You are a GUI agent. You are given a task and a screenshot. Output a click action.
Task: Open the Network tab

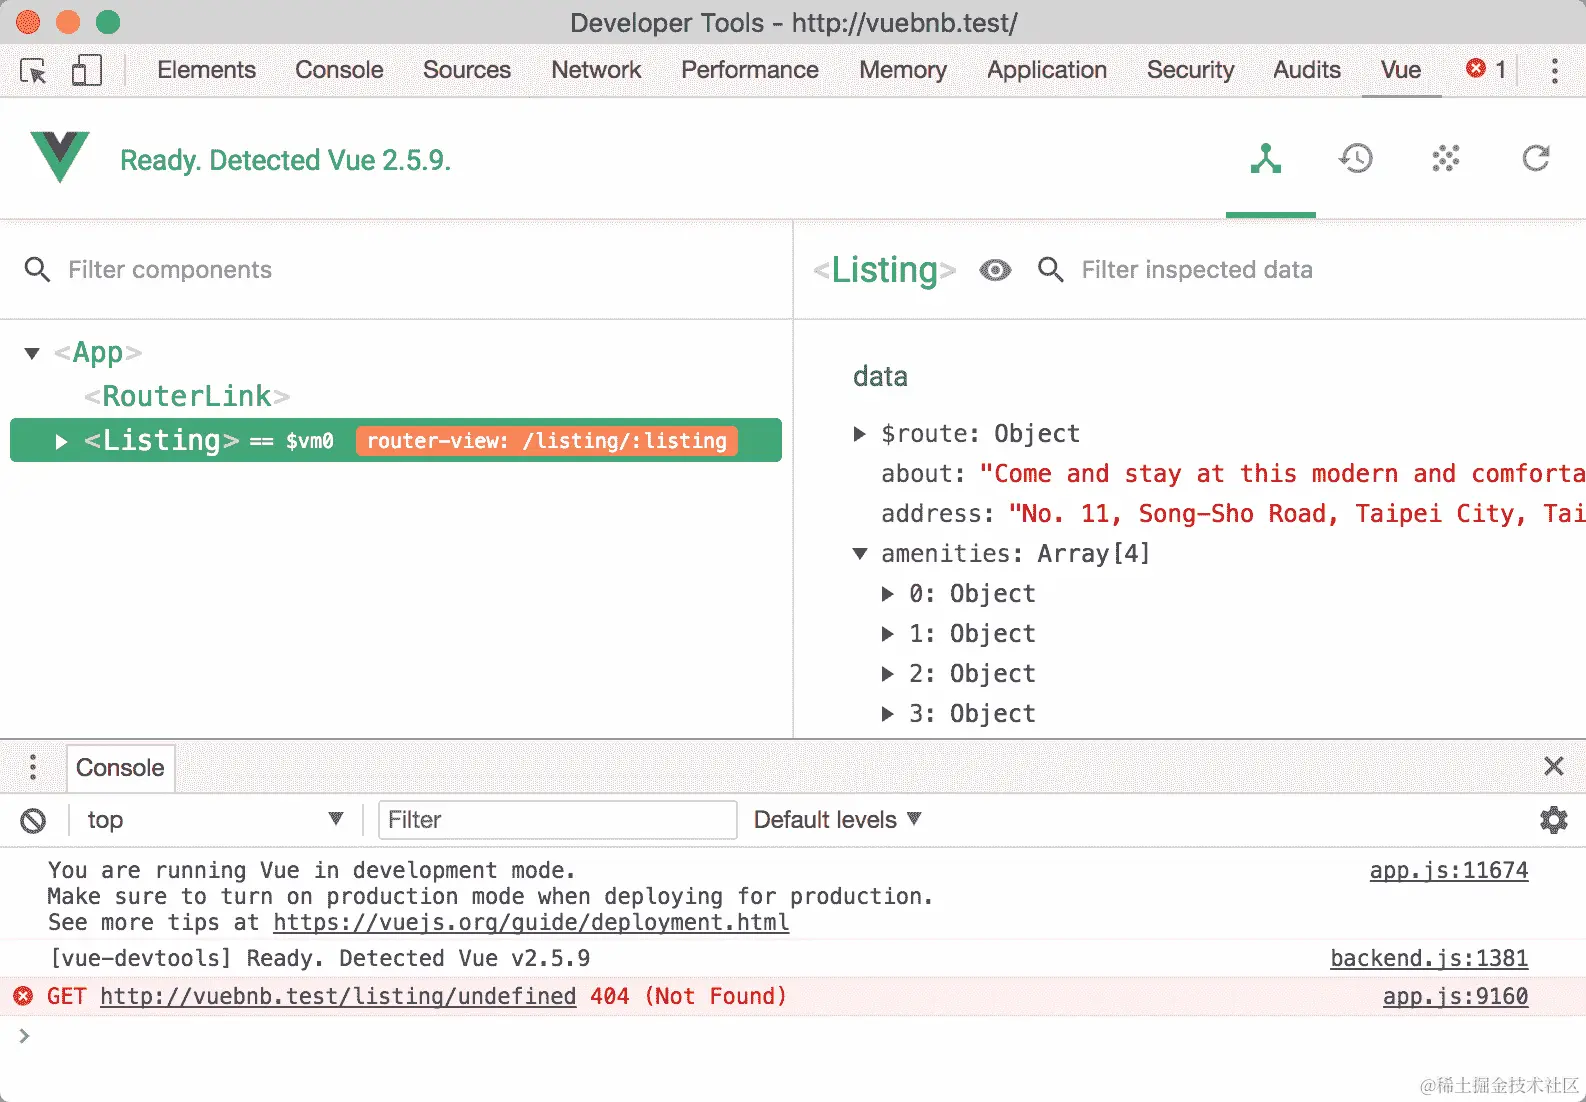tap(596, 70)
